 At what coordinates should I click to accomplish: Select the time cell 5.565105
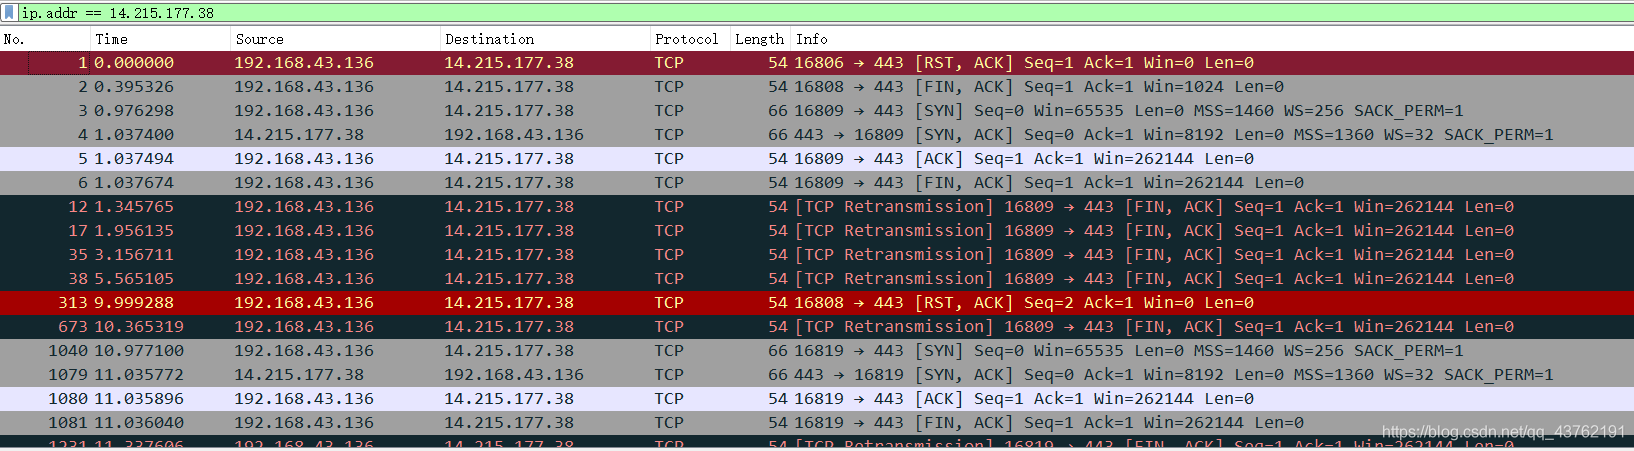(134, 279)
